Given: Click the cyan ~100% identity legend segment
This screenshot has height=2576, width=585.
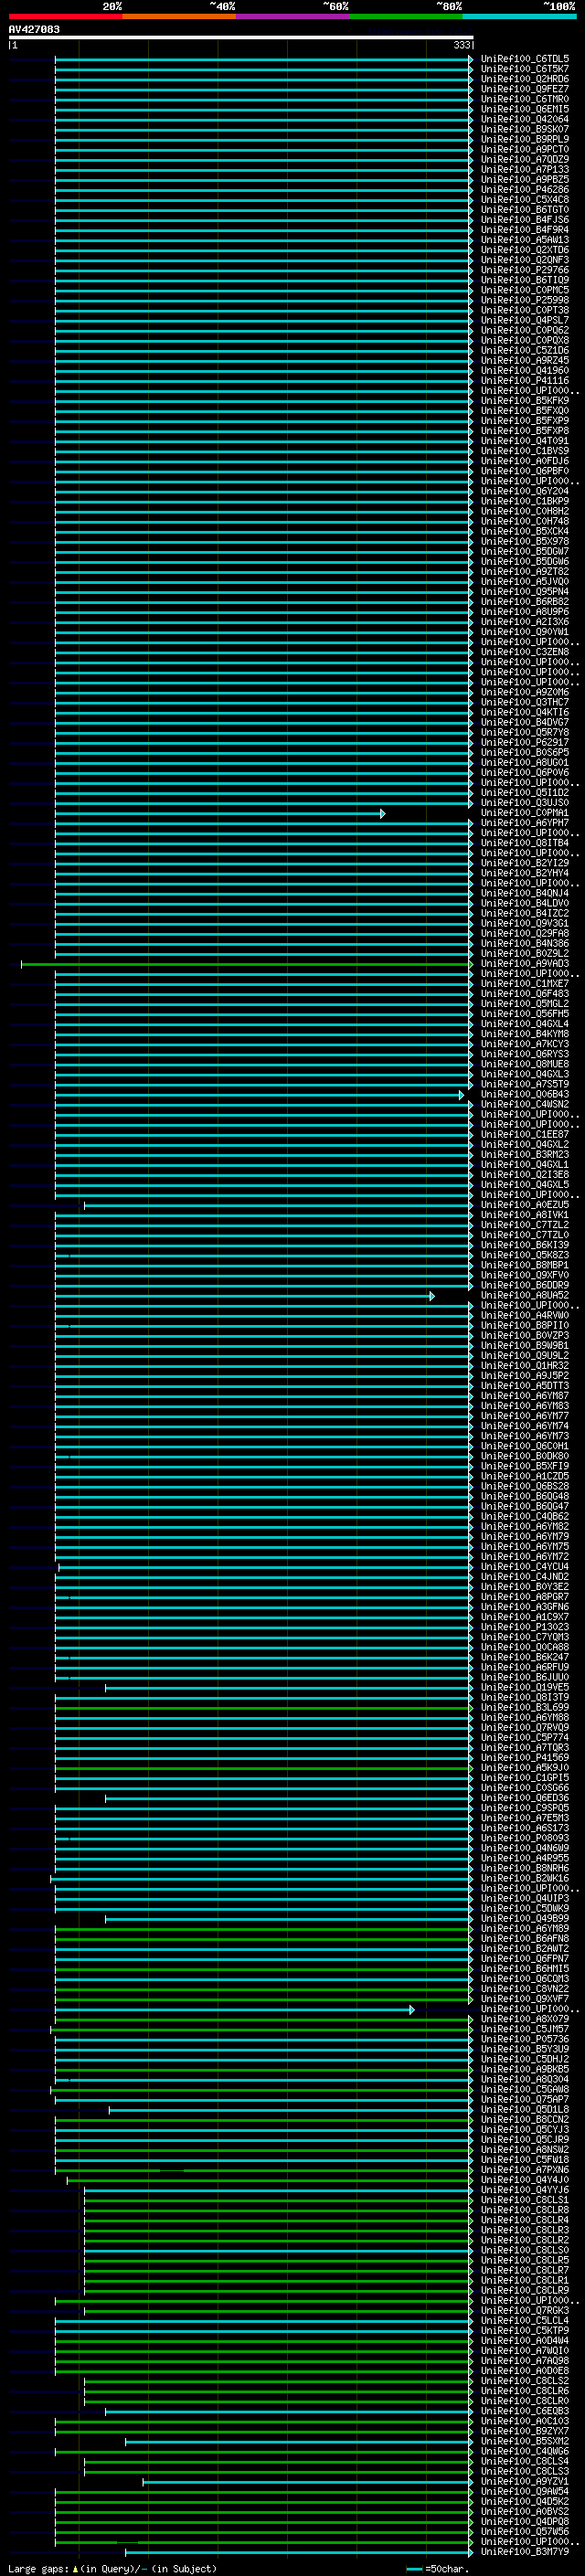Looking at the screenshot, I should (x=519, y=16).
